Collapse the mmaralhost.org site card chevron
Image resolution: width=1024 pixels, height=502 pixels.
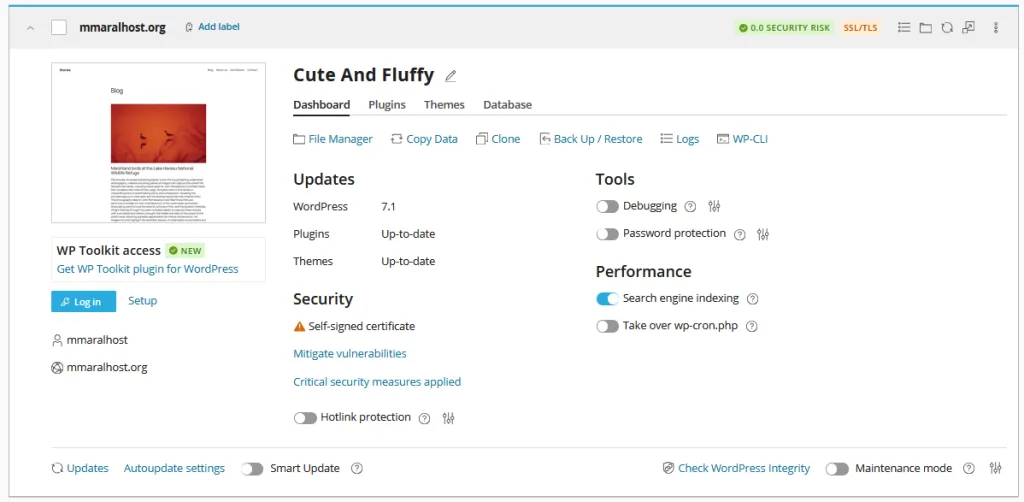point(30,28)
